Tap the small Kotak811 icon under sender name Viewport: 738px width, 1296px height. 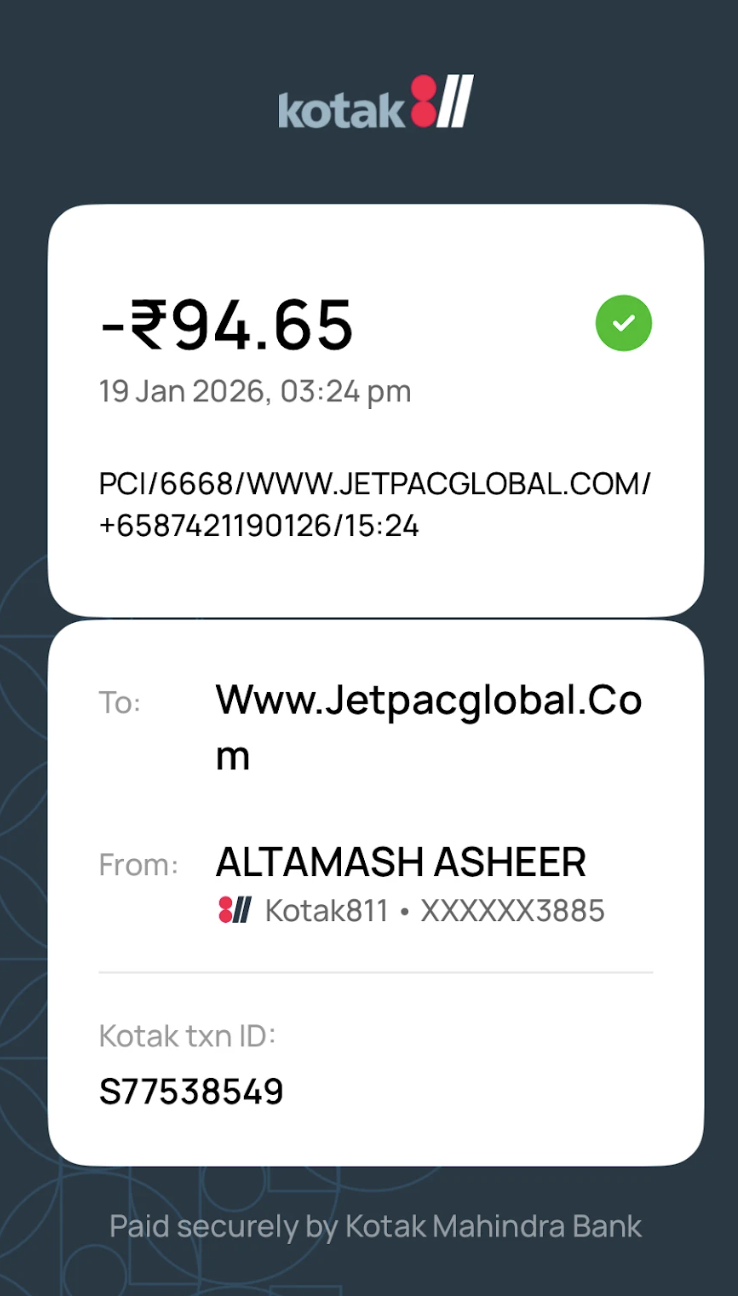[233, 910]
